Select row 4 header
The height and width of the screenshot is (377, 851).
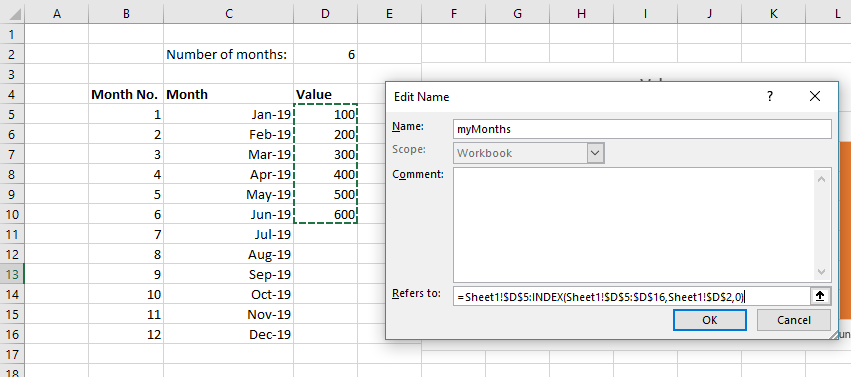[x=12, y=94]
